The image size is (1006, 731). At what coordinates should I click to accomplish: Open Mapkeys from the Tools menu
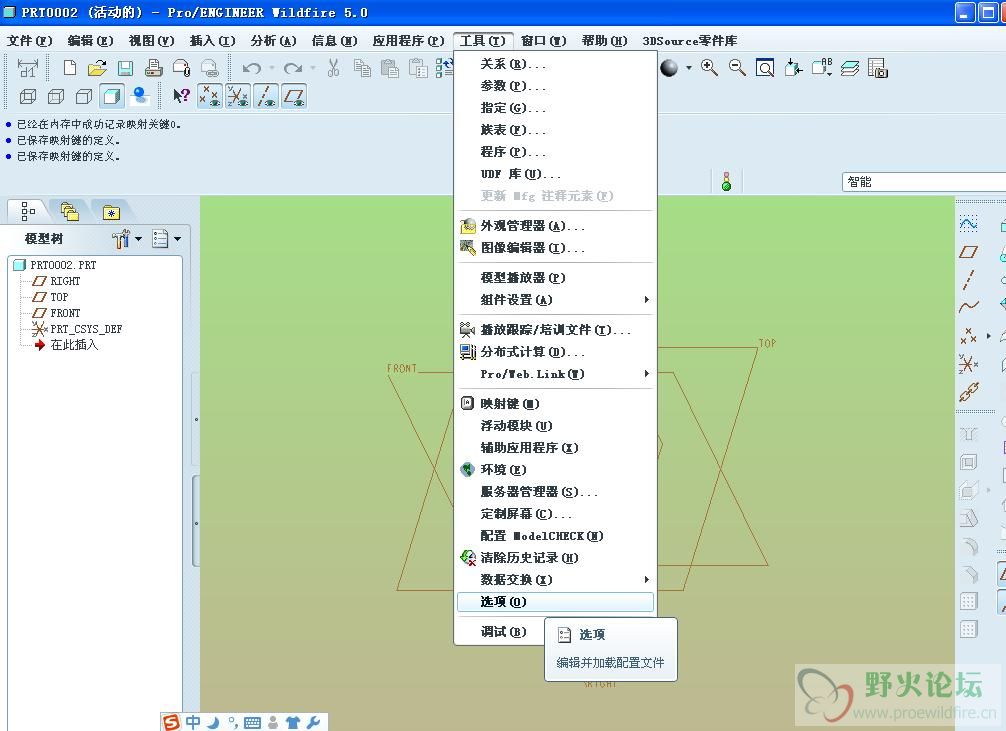coord(556,404)
